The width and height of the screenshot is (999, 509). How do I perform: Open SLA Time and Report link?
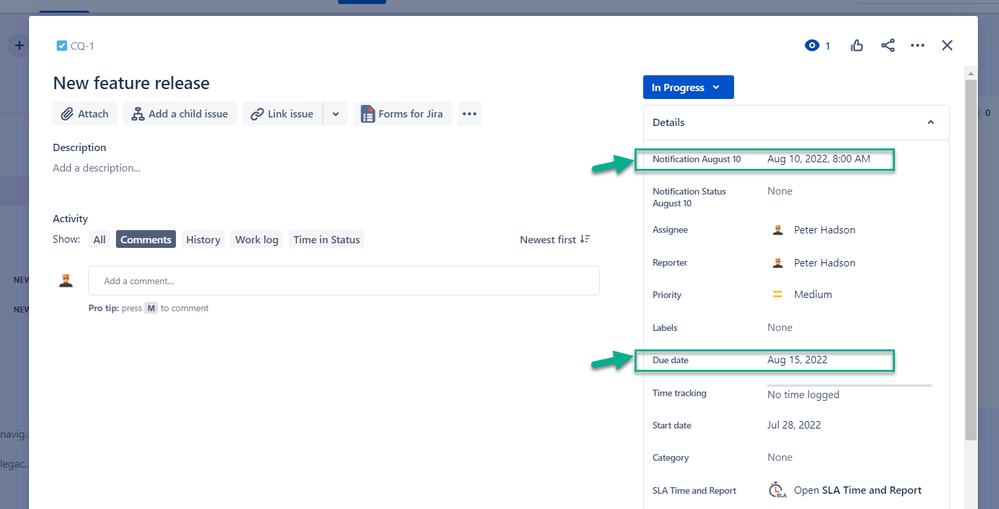[x=858, y=491]
